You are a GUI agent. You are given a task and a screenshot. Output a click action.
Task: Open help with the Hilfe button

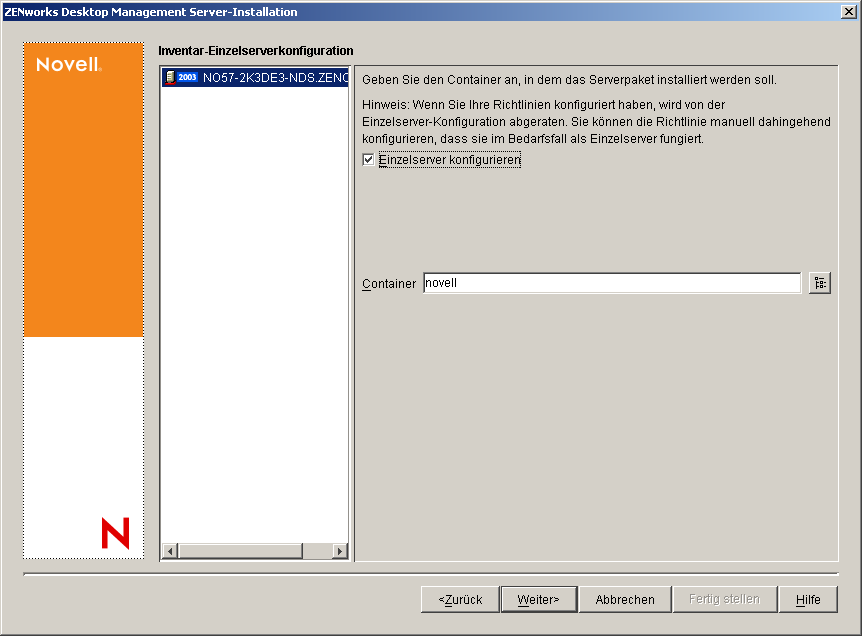tap(808, 599)
